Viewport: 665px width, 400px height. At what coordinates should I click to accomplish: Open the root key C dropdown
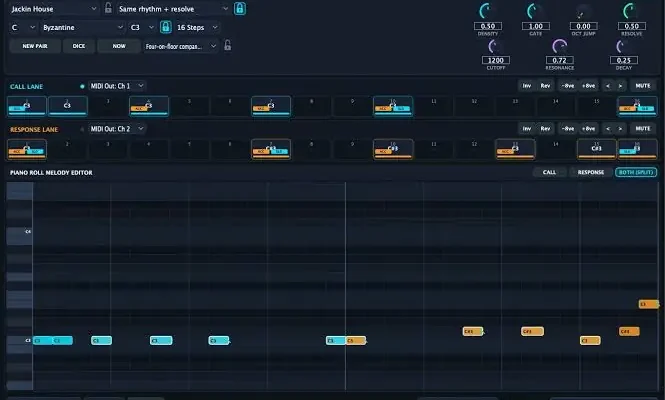(23, 27)
